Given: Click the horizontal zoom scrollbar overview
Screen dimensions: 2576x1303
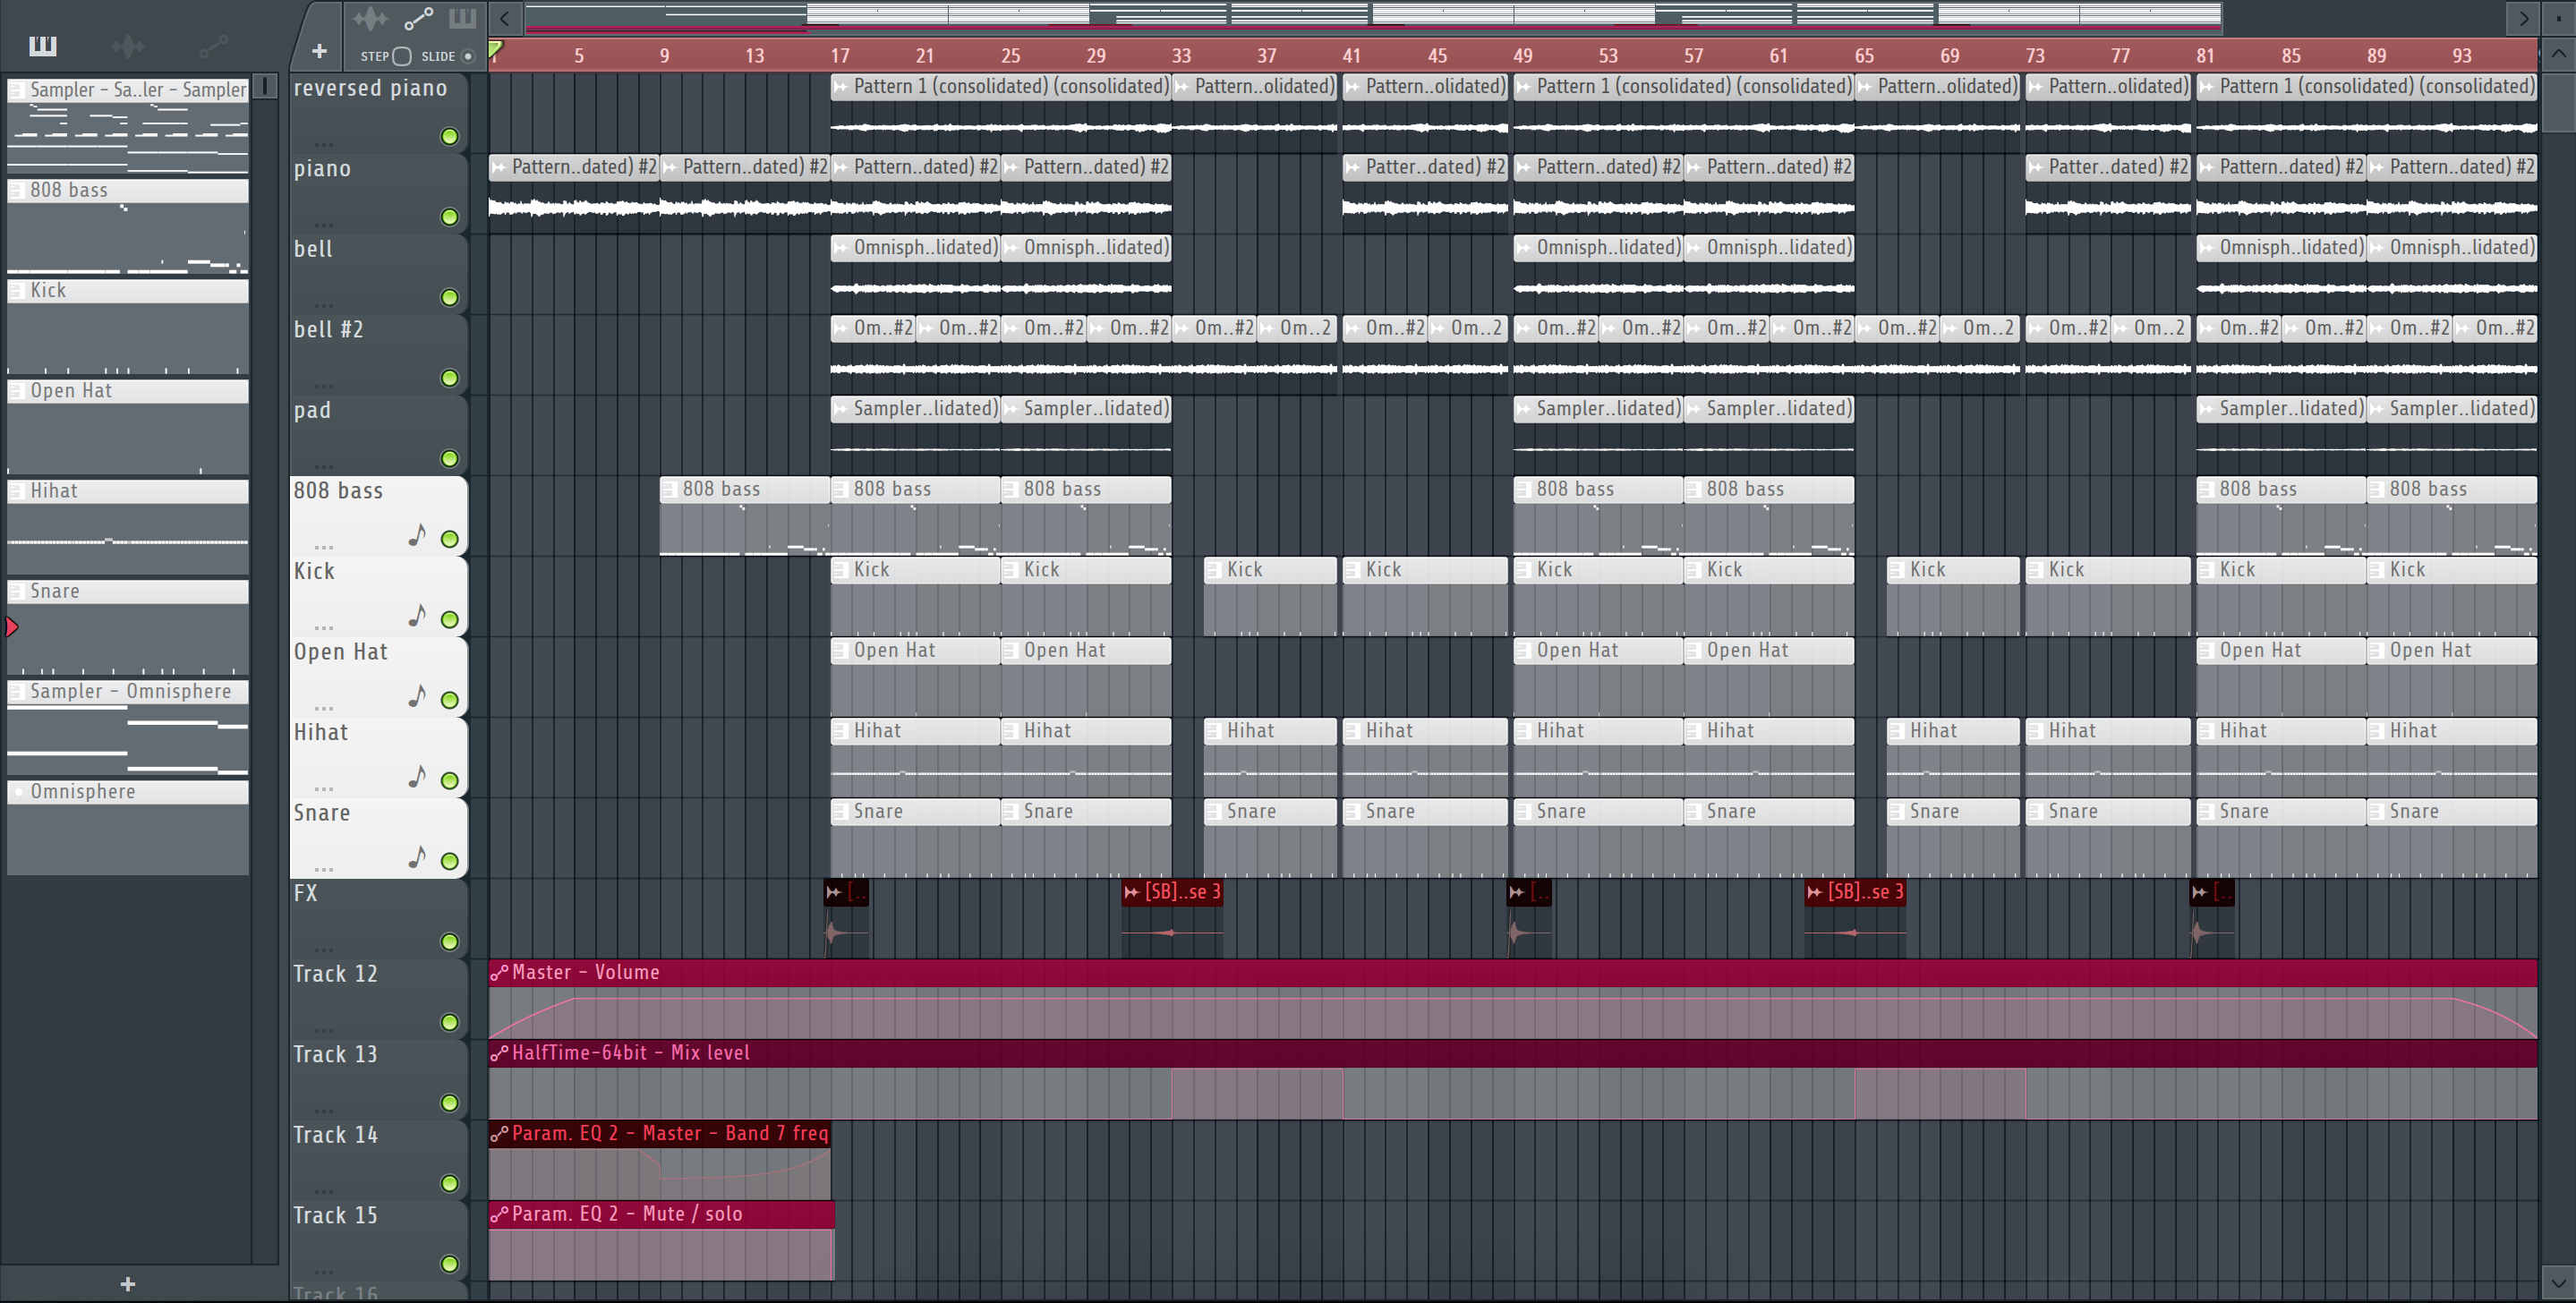Looking at the screenshot, I should point(1373,17).
